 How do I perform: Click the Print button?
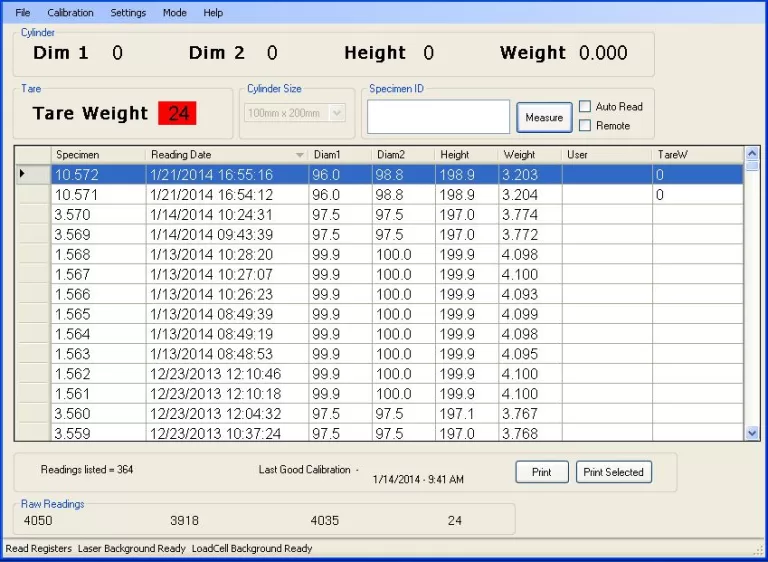(x=542, y=472)
